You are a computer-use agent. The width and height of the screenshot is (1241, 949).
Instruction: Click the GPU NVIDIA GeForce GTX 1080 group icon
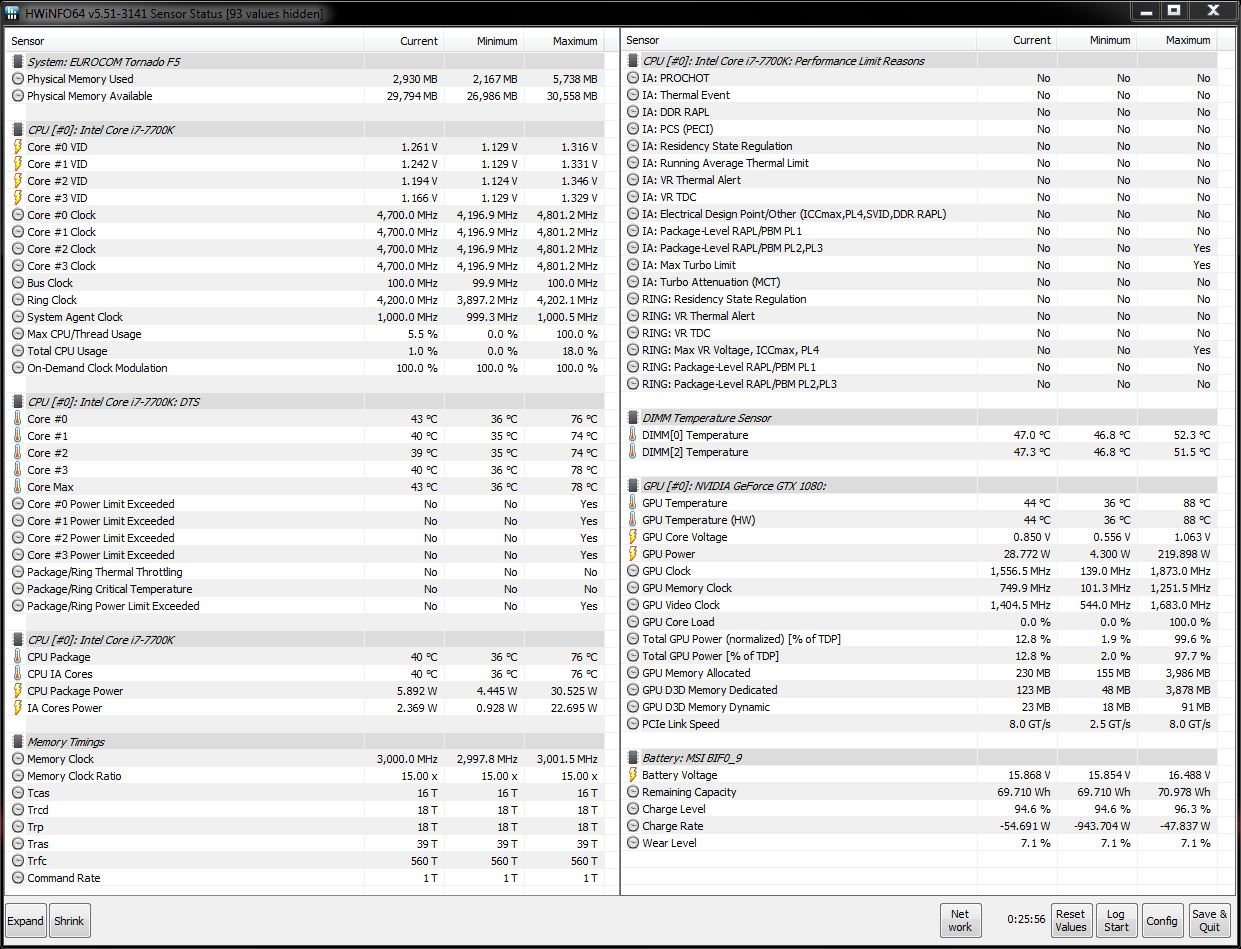[x=633, y=486]
